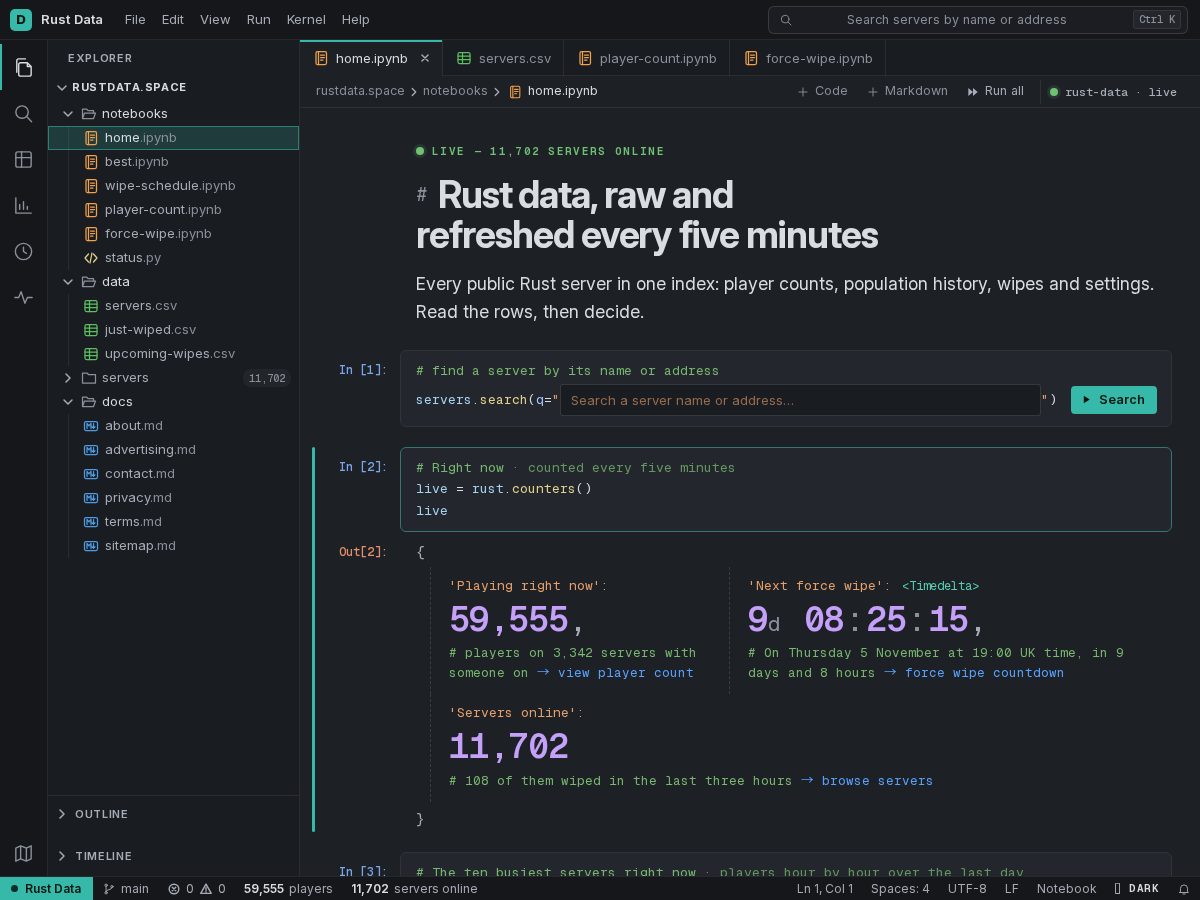The height and width of the screenshot is (900, 1200).
Task: Toggle the DARK theme switch in status bar
Action: point(1137,889)
